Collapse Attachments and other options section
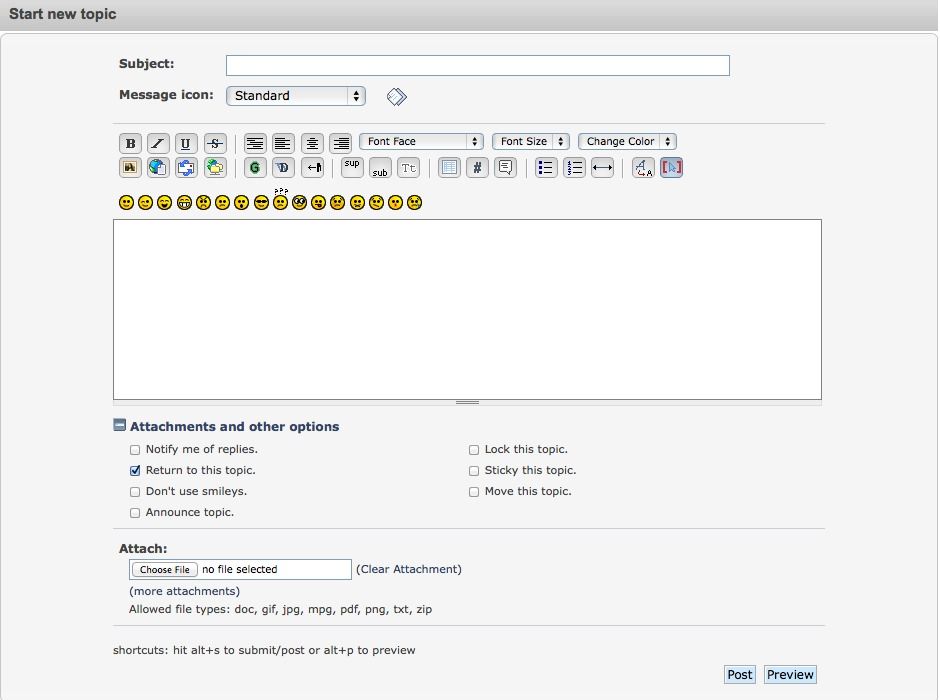The image size is (940, 700). pos(120,426)
